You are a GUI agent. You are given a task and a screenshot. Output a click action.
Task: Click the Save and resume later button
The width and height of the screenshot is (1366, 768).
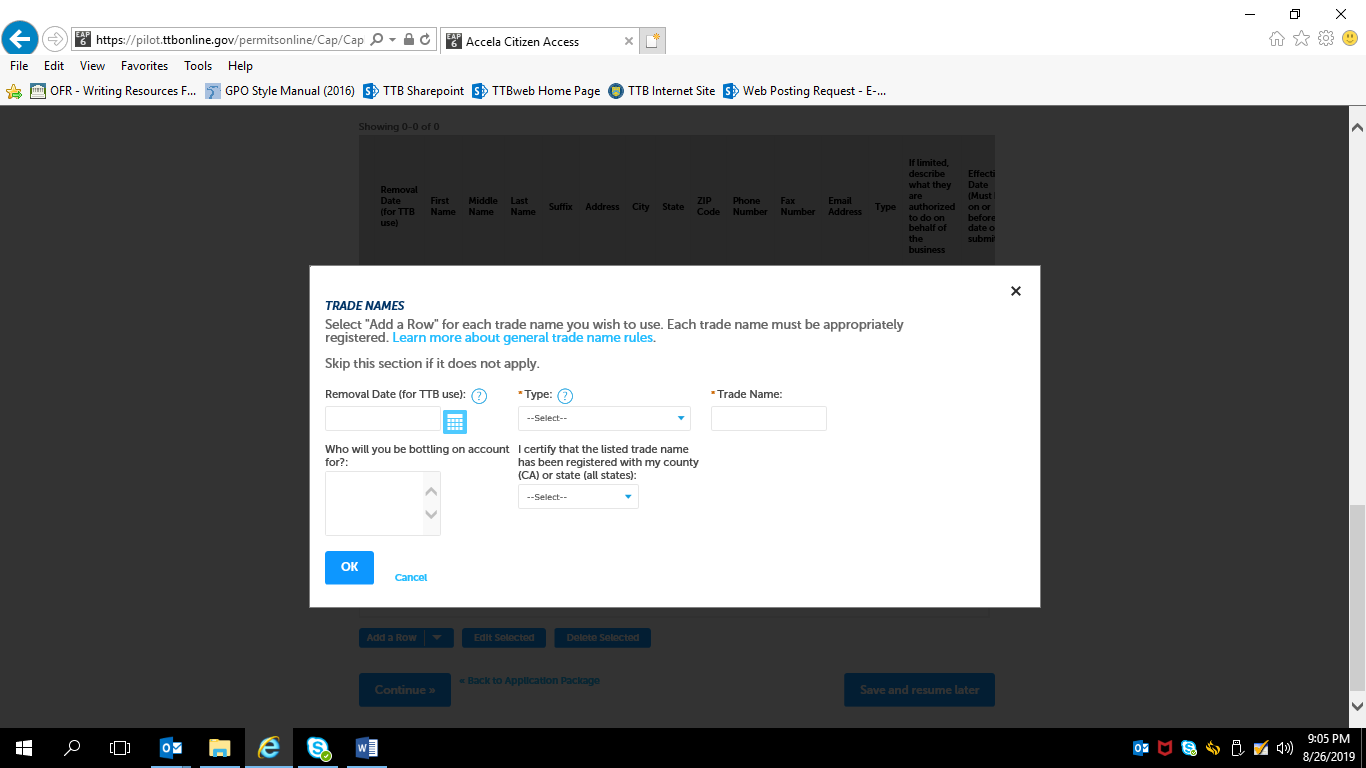[919, 690]
